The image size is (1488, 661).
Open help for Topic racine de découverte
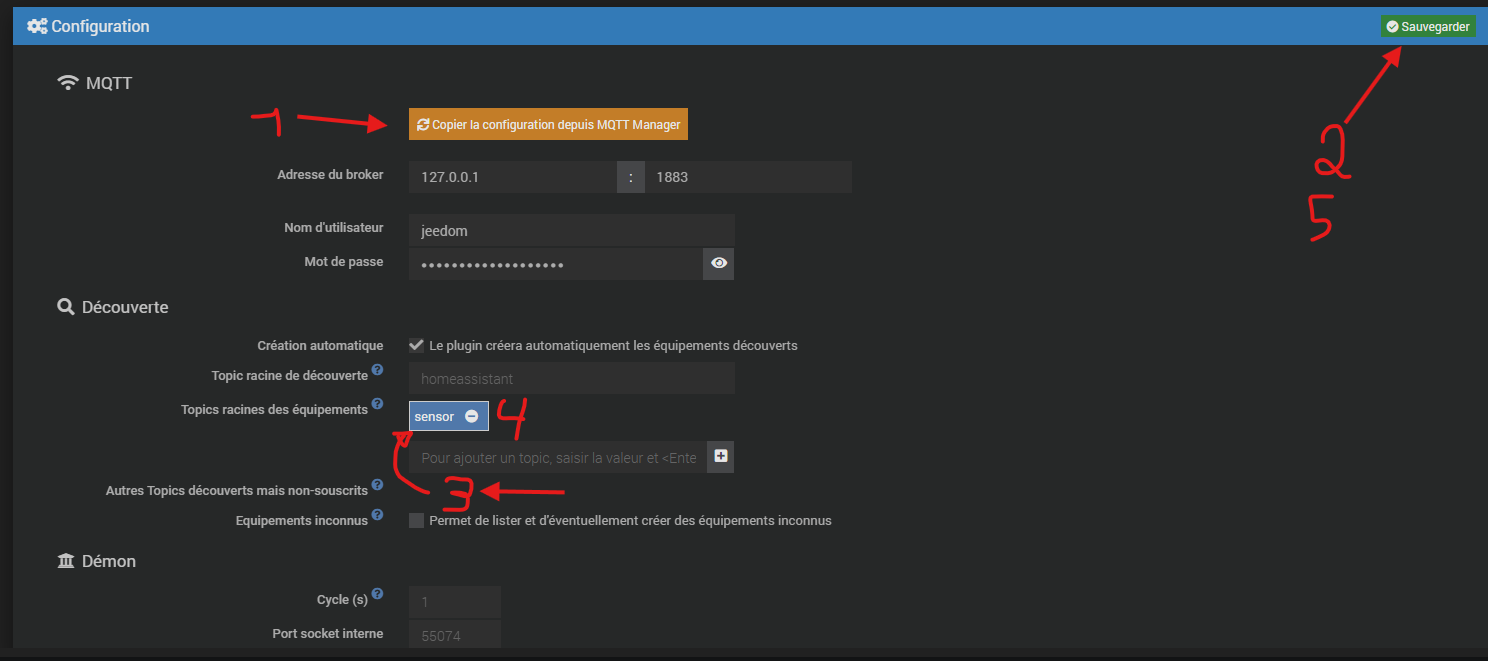[x=377, y=370]
